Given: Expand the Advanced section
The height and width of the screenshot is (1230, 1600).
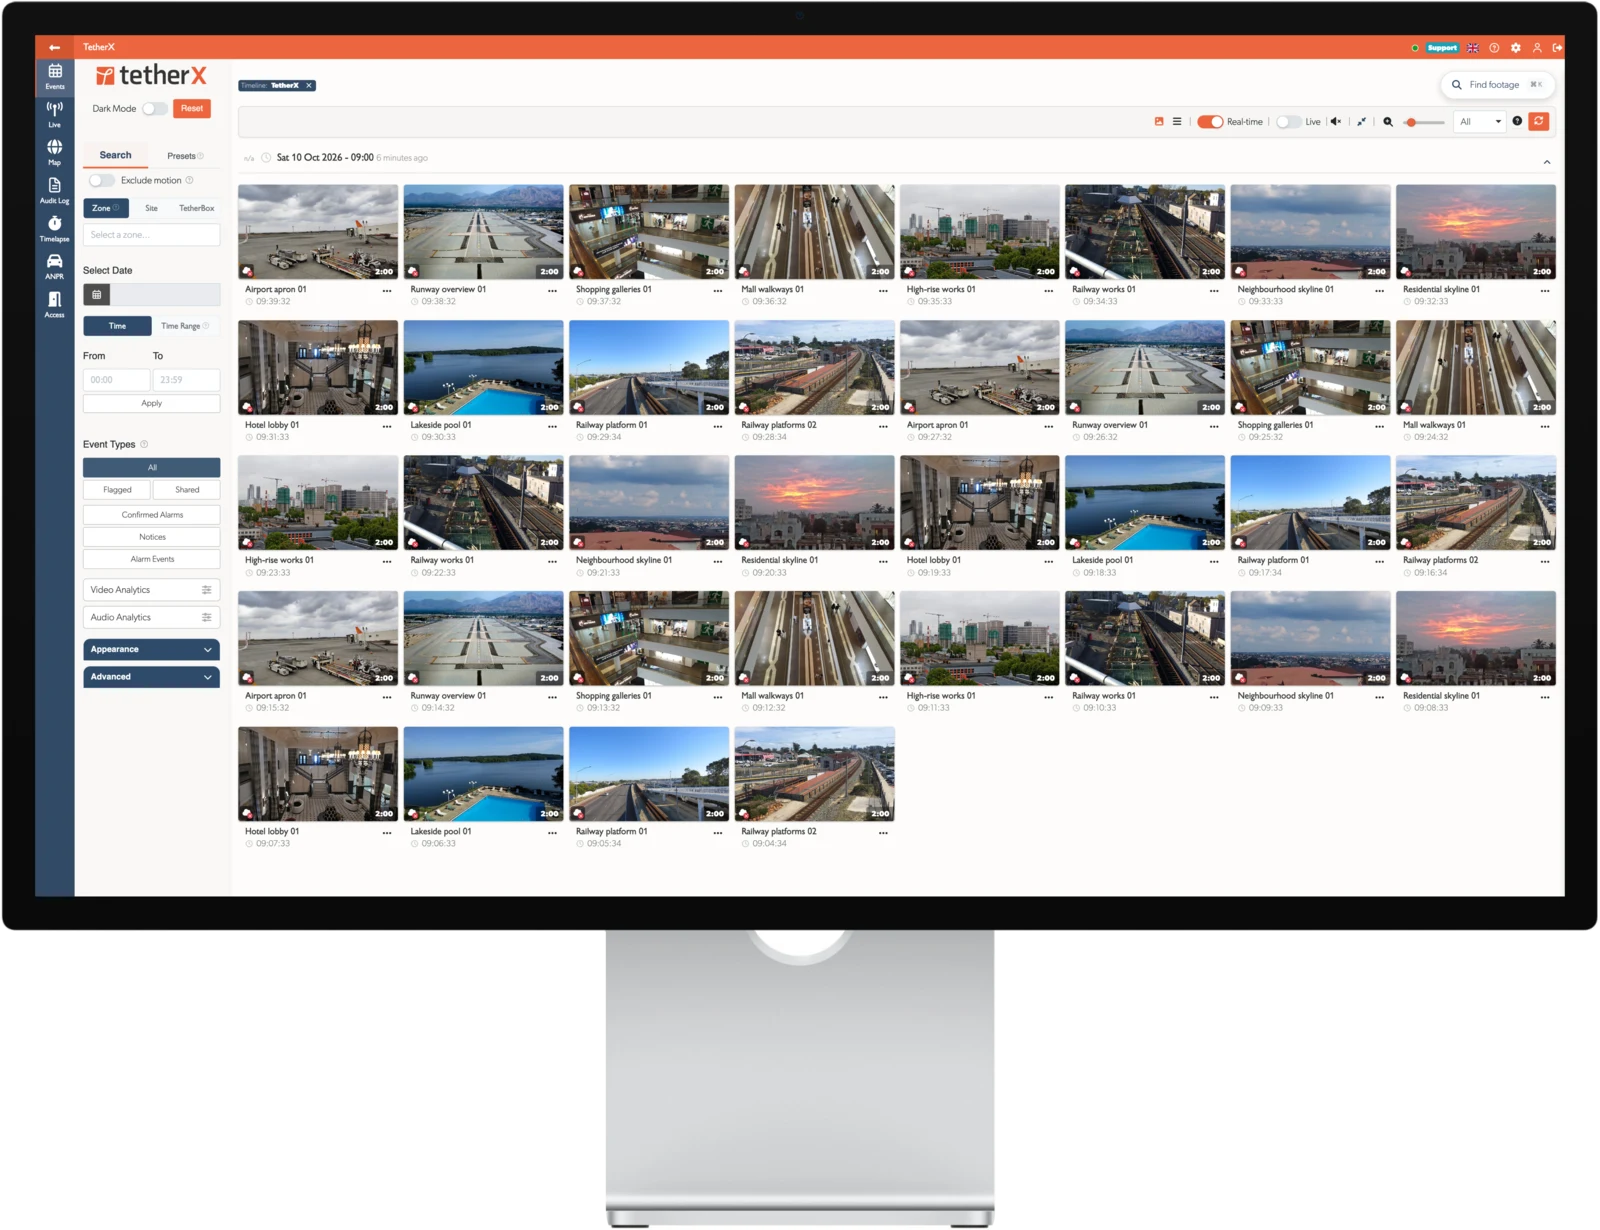Looking at the screenshot, I should (151, 677).
